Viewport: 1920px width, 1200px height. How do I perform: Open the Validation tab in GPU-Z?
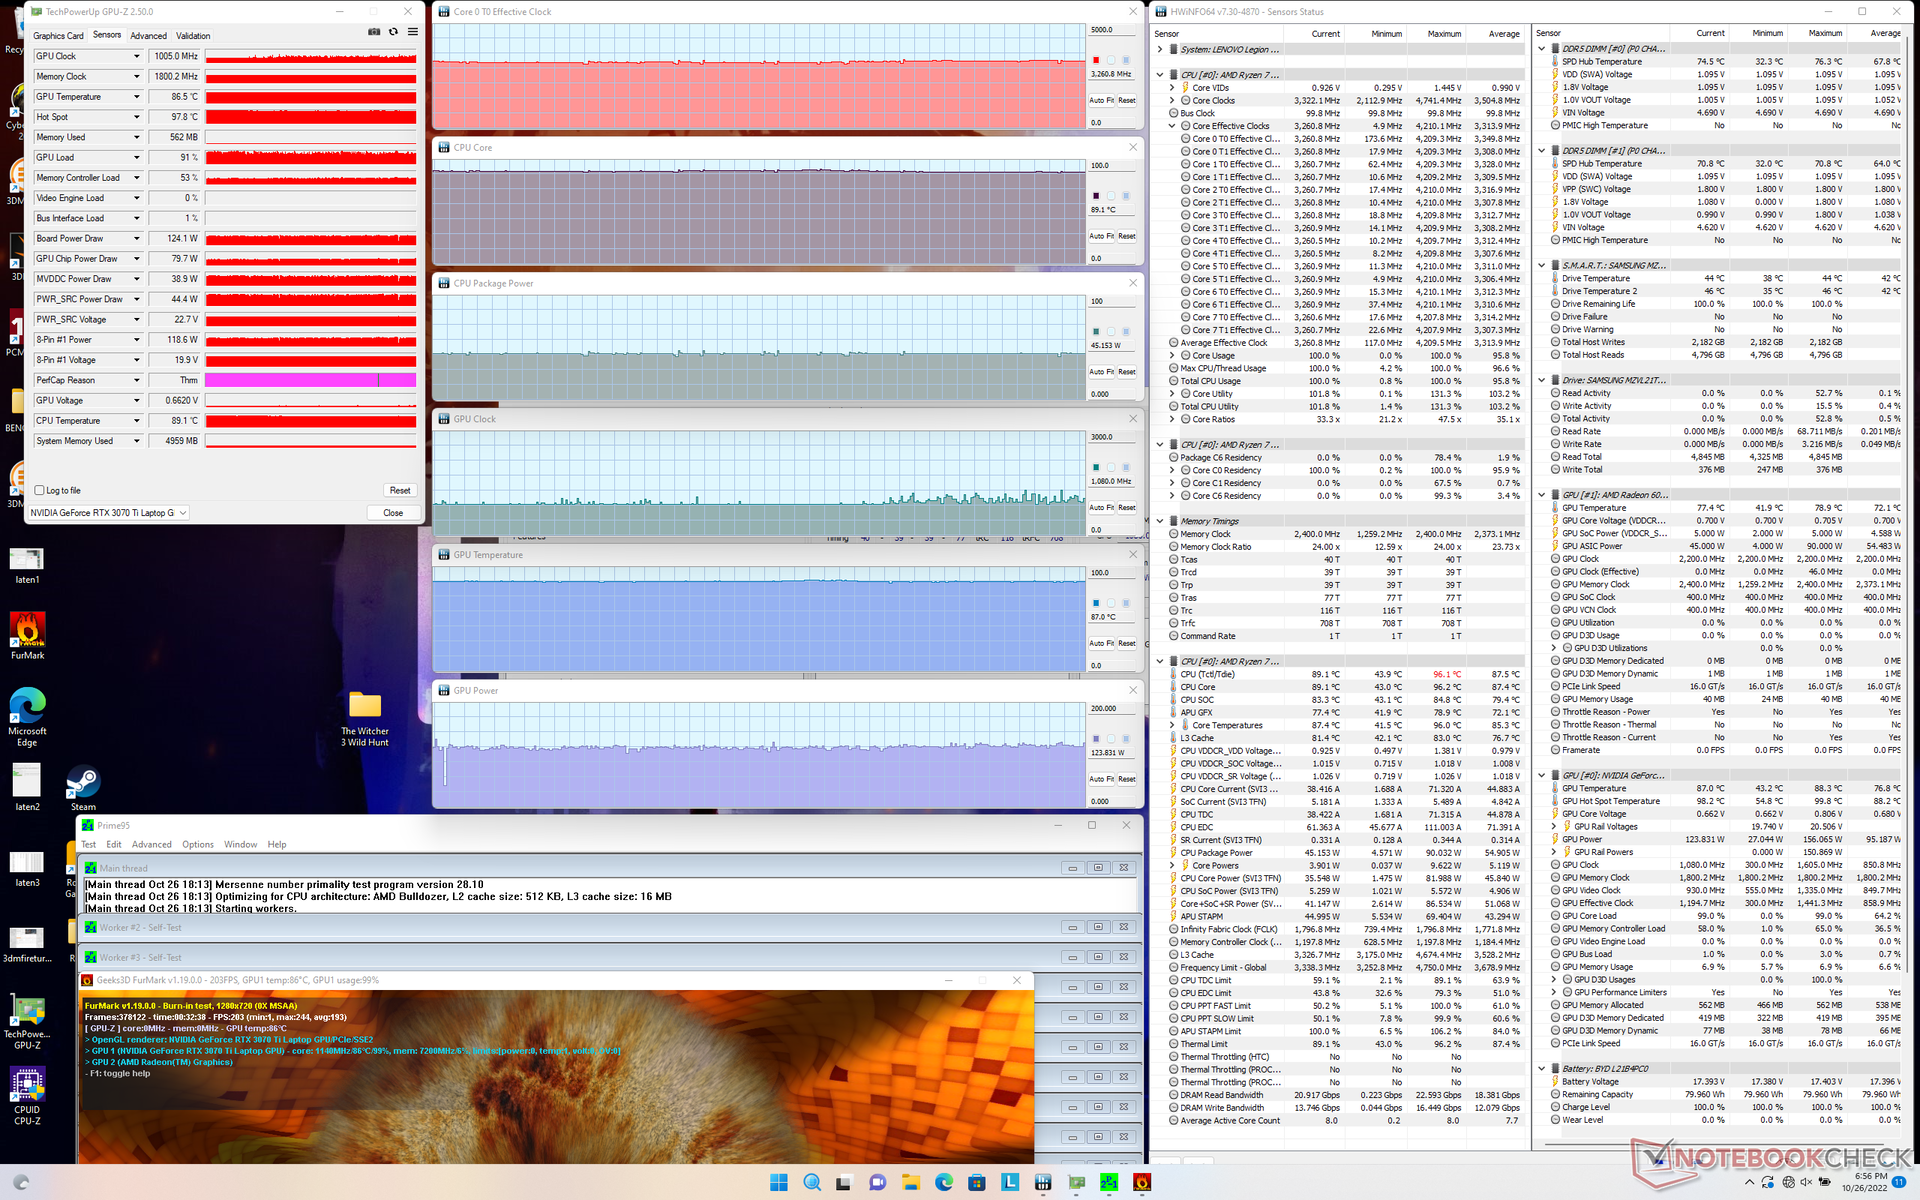193,36
